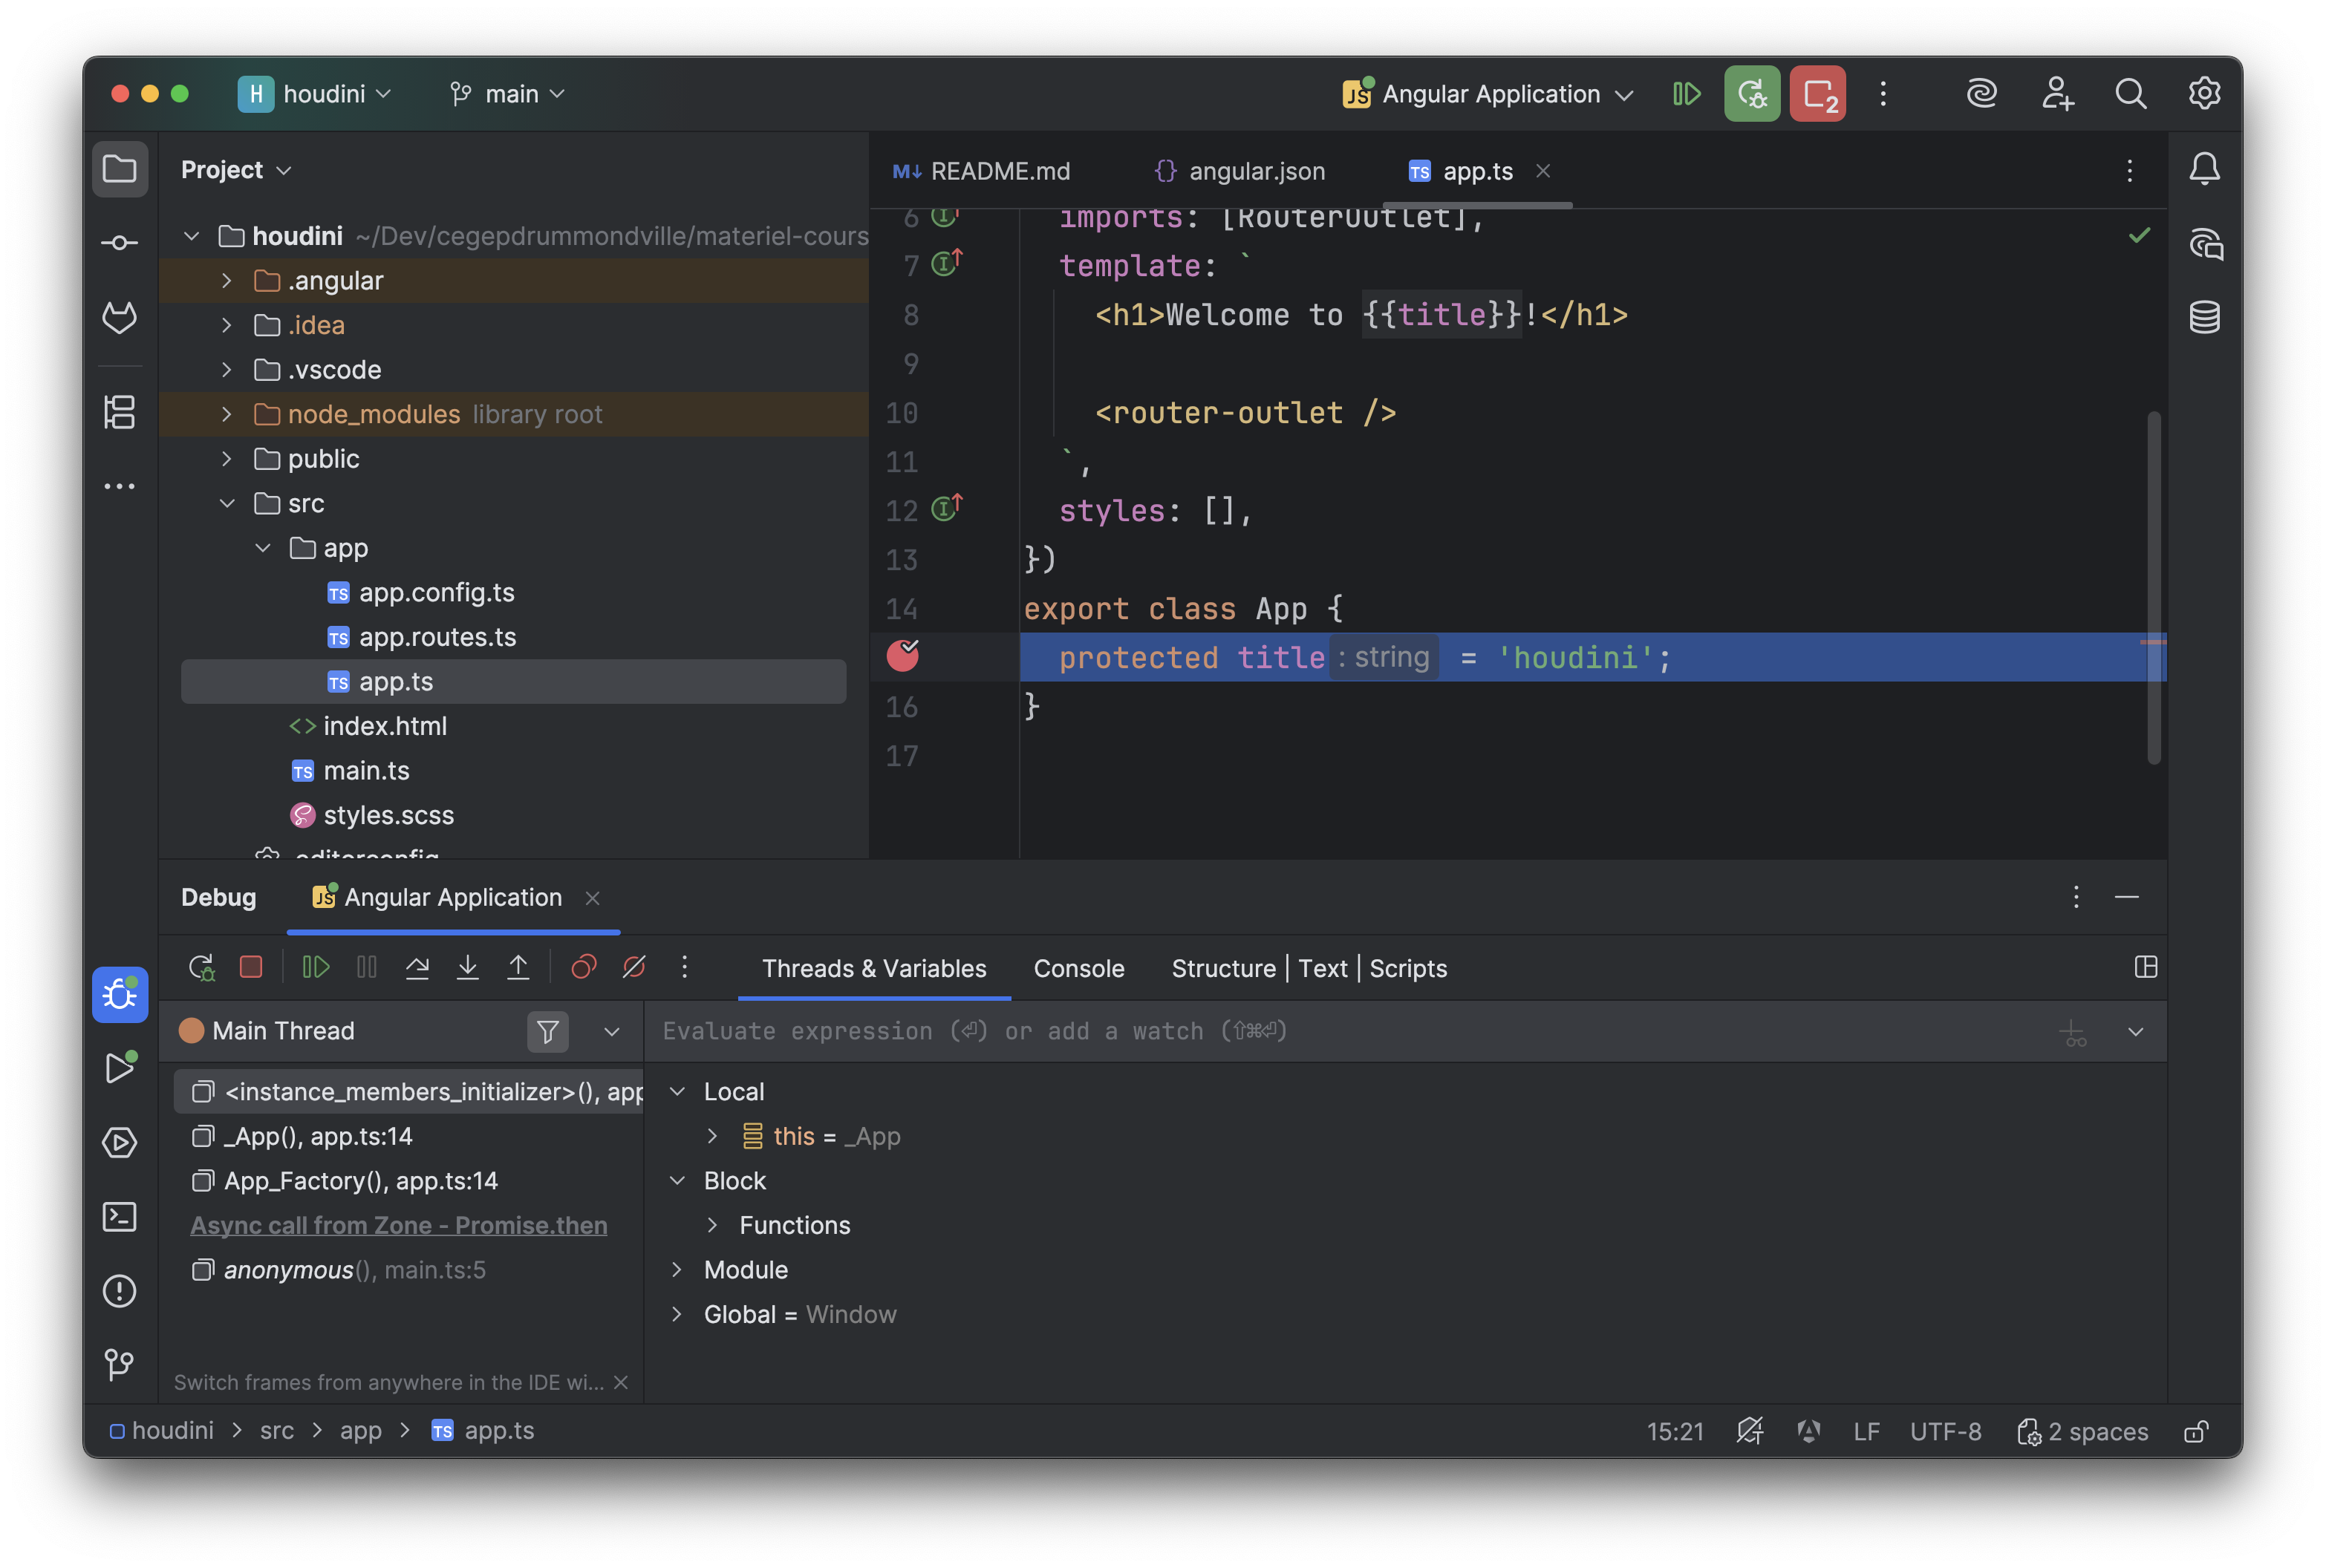Select the Debug bug tool window icon
The image size is (2326, 1568).
click(x=119, y=994)
